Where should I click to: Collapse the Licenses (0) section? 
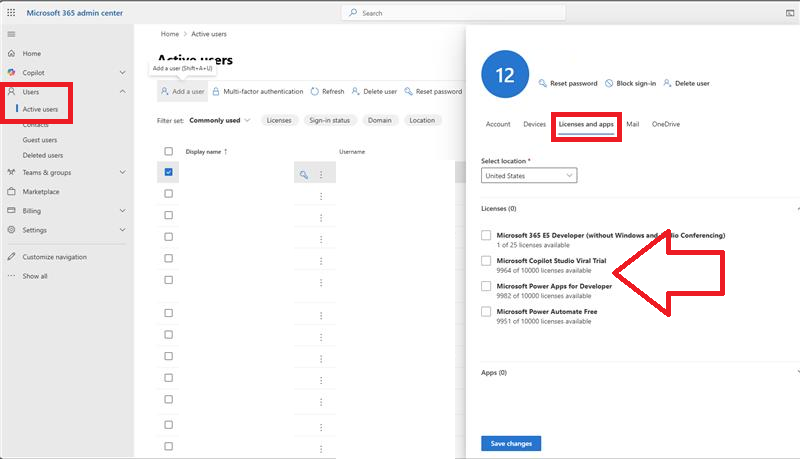(797, 209)
